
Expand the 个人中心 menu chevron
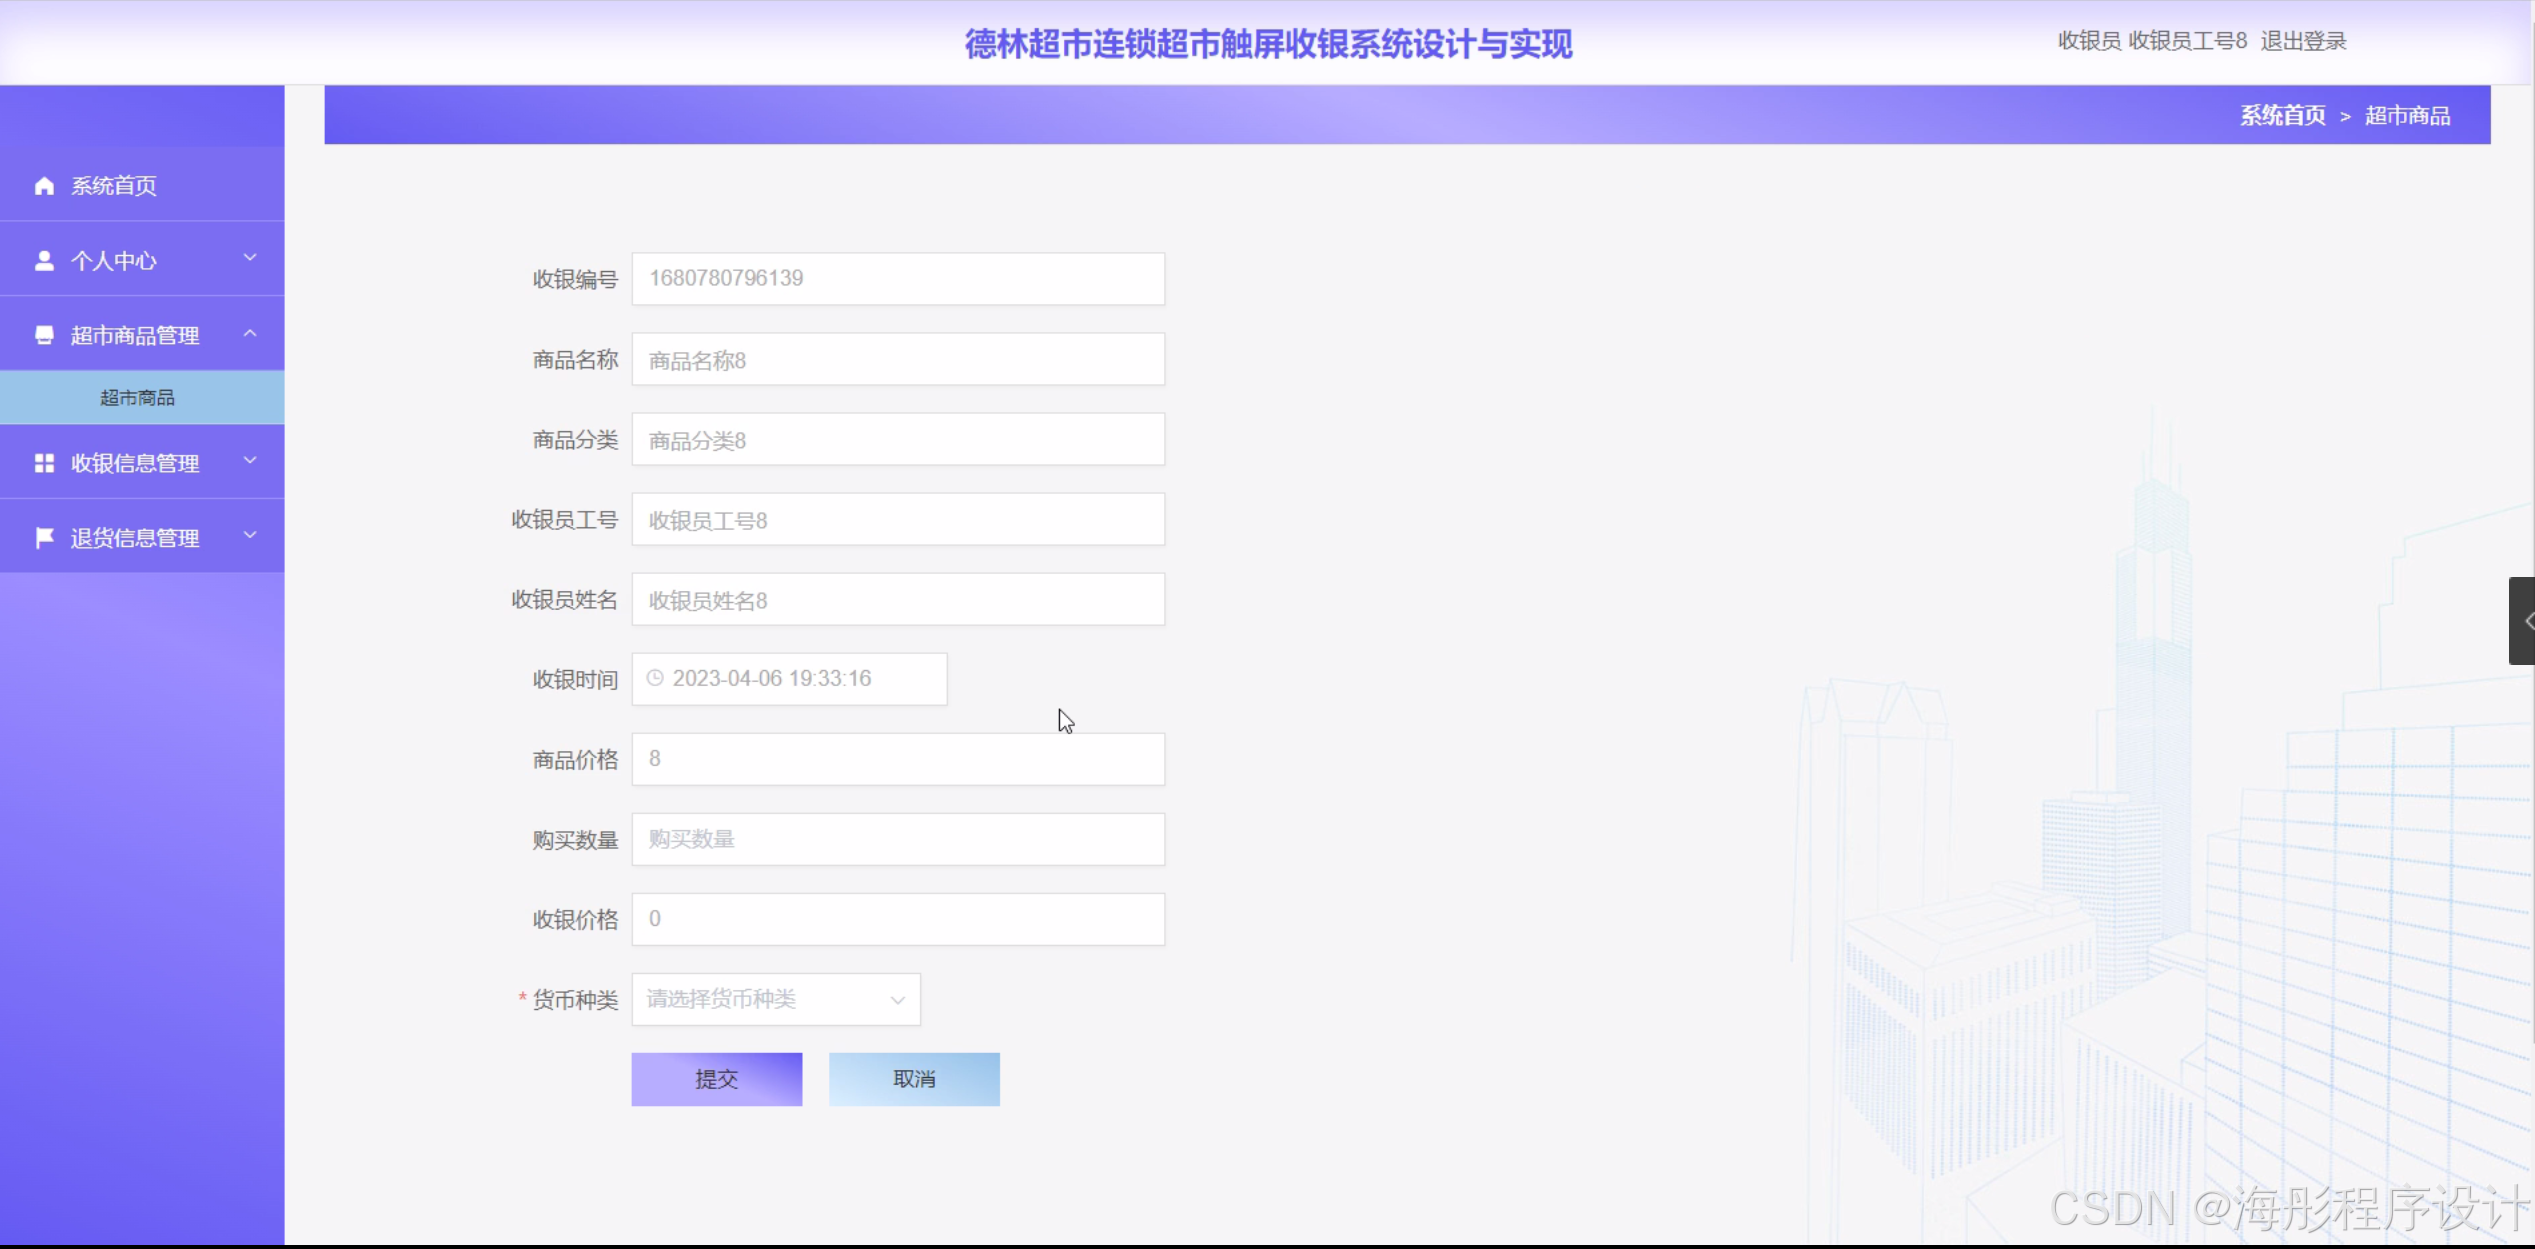(250, 258)
